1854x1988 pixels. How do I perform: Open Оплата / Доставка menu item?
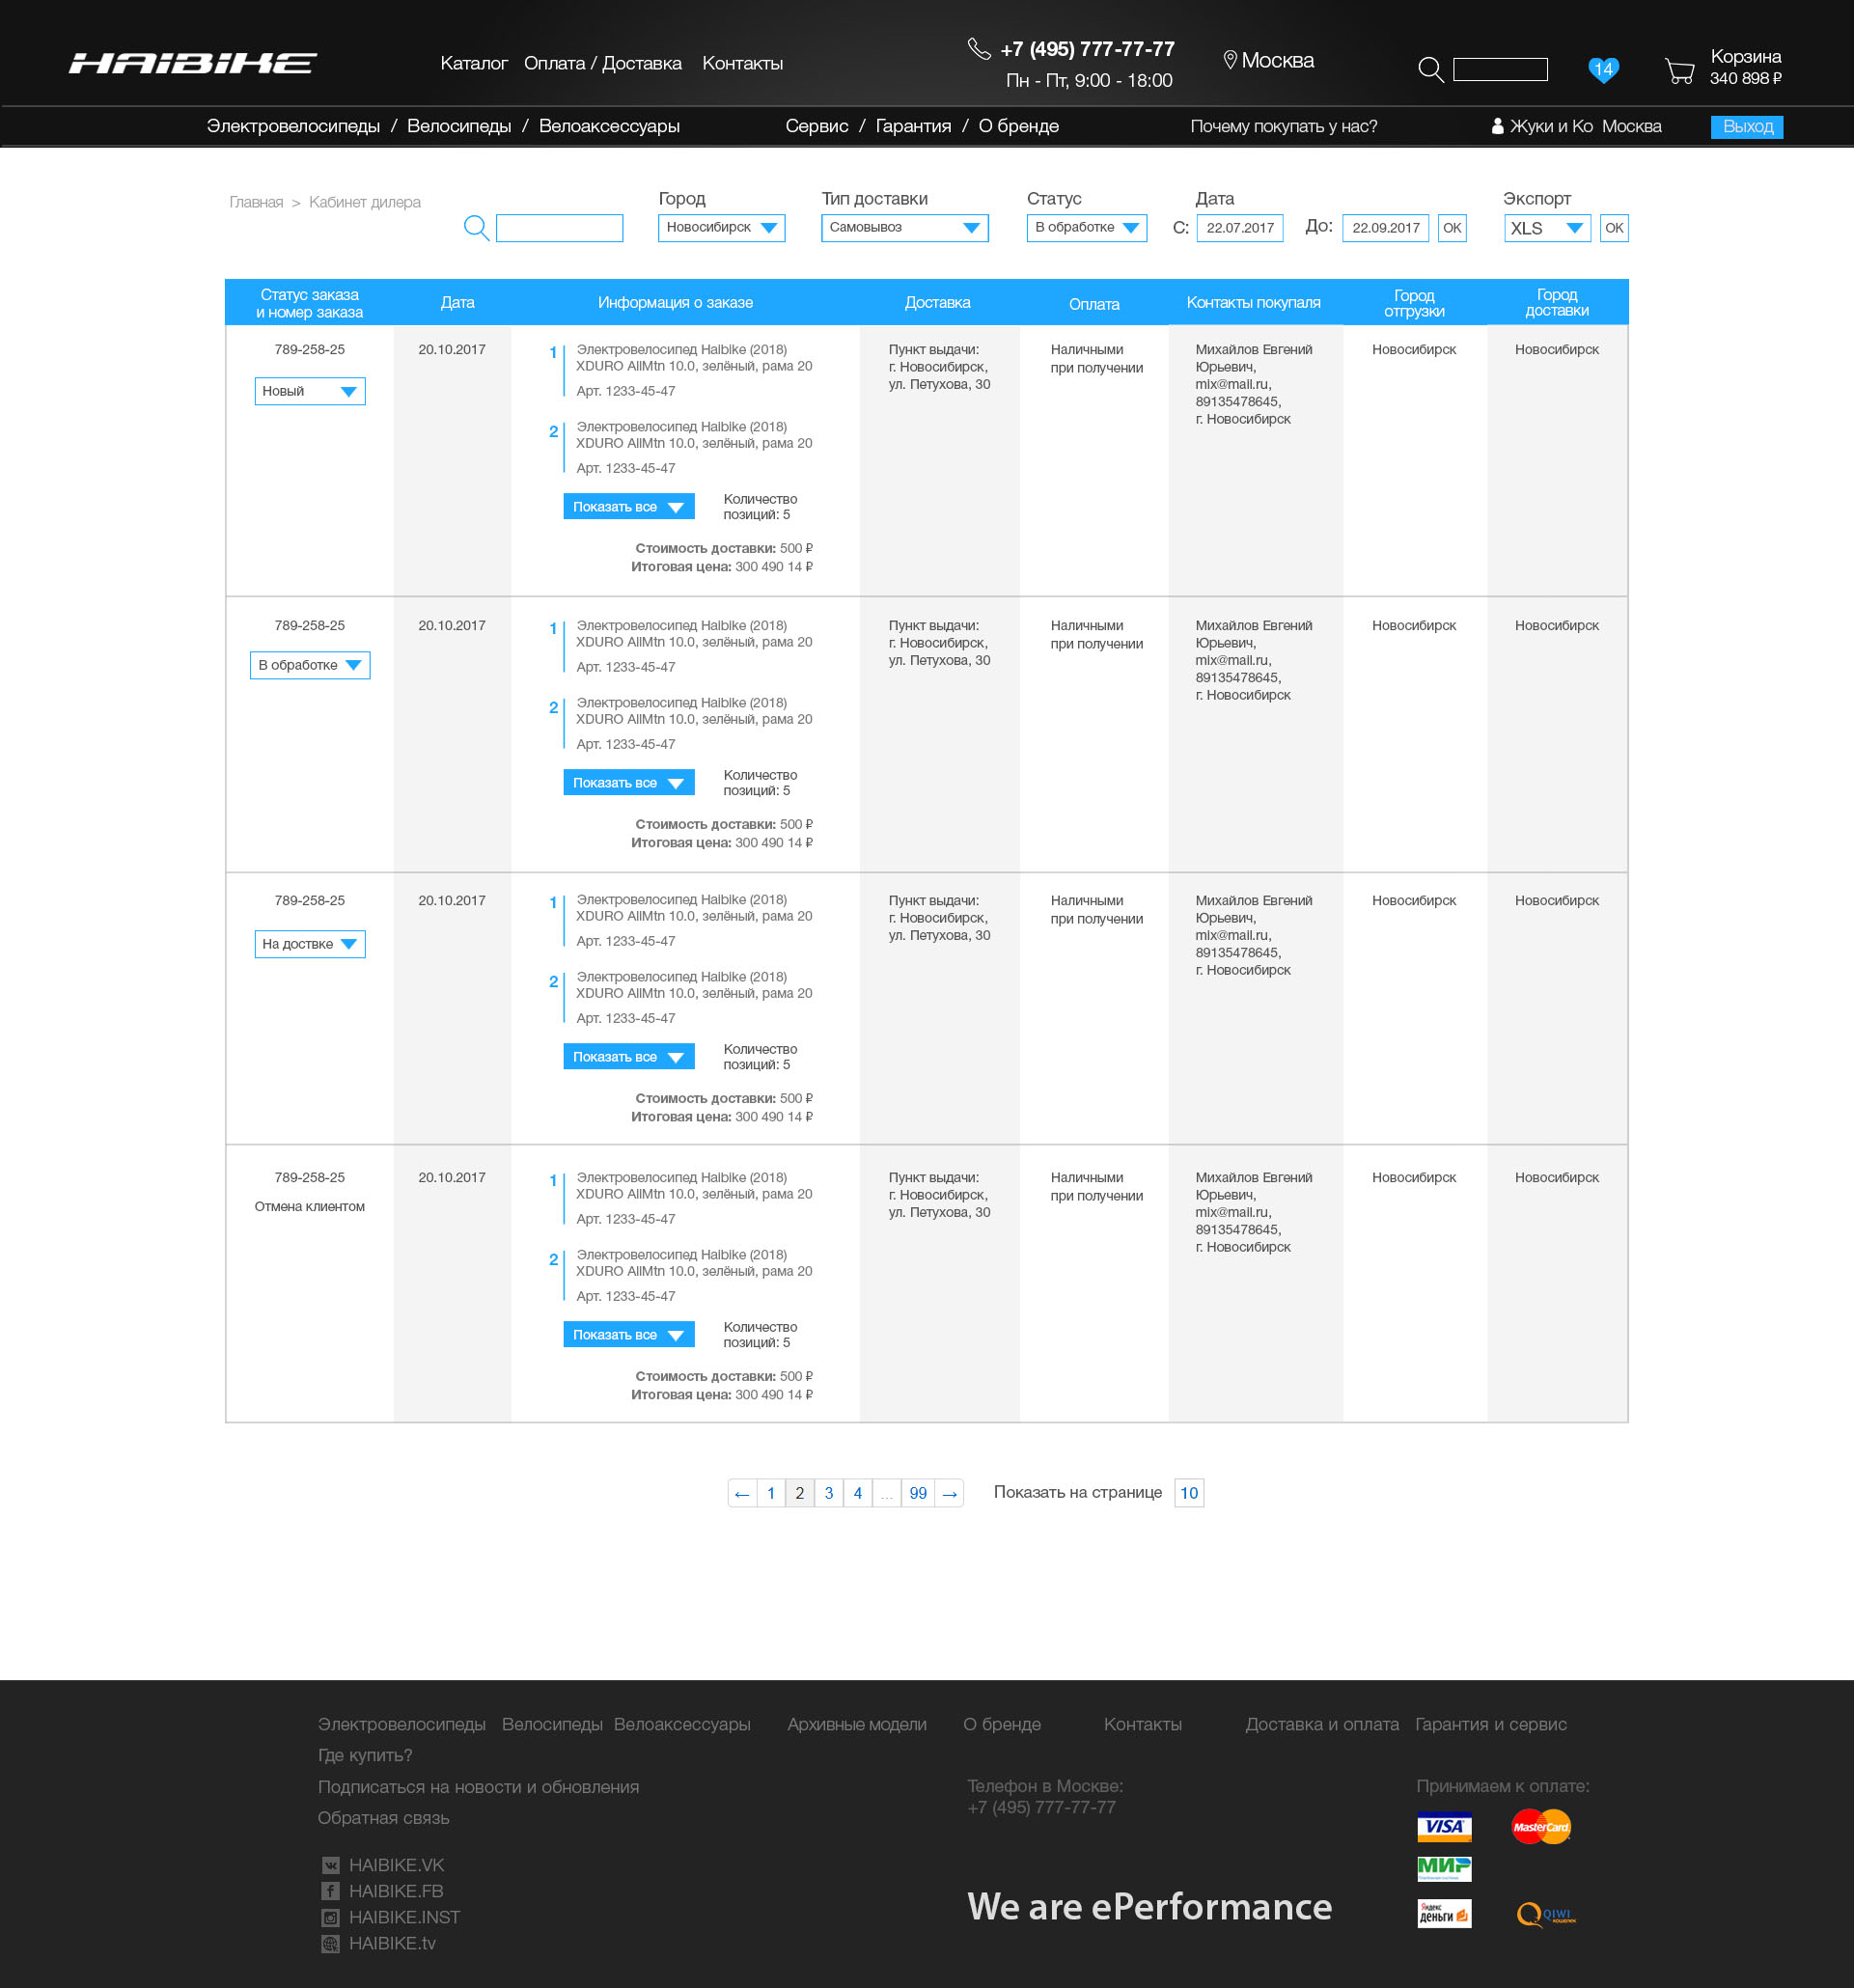click(603, 63)
